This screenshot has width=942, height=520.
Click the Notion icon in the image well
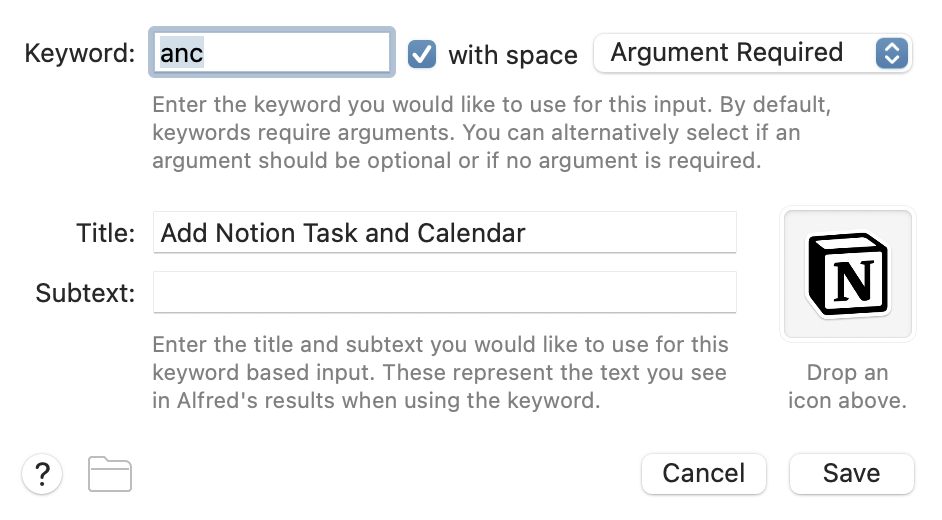tap(848, 274)
